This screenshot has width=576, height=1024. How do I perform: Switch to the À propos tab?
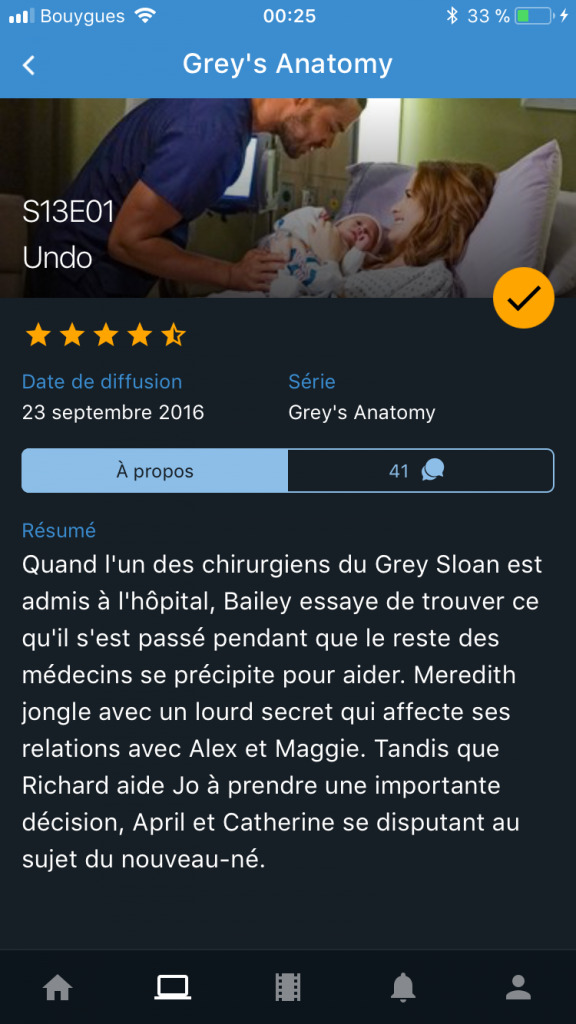155,471
